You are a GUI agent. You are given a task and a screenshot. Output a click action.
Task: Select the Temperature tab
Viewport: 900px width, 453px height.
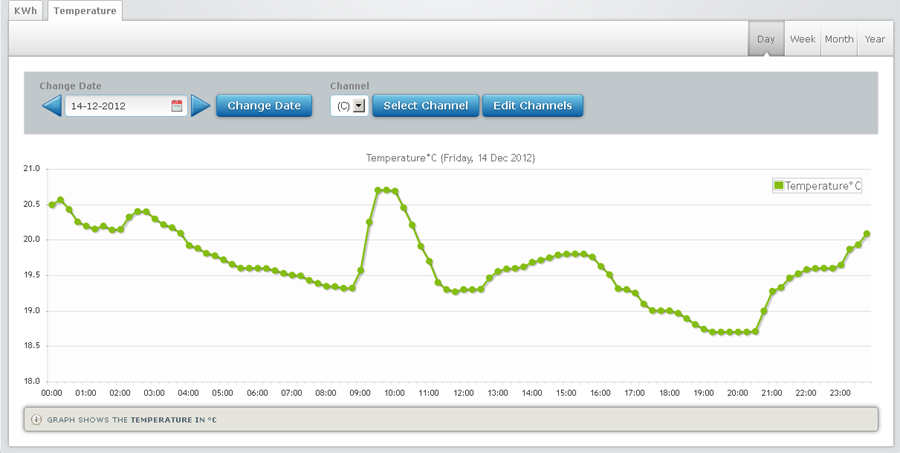pos(85,11)
